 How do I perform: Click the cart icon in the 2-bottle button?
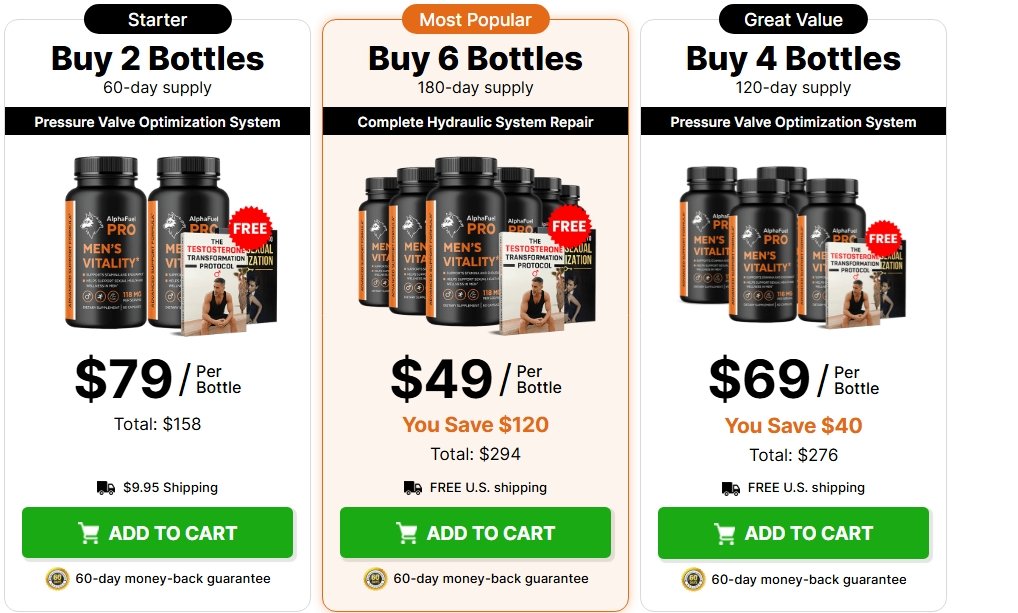[x=89, y=533]
